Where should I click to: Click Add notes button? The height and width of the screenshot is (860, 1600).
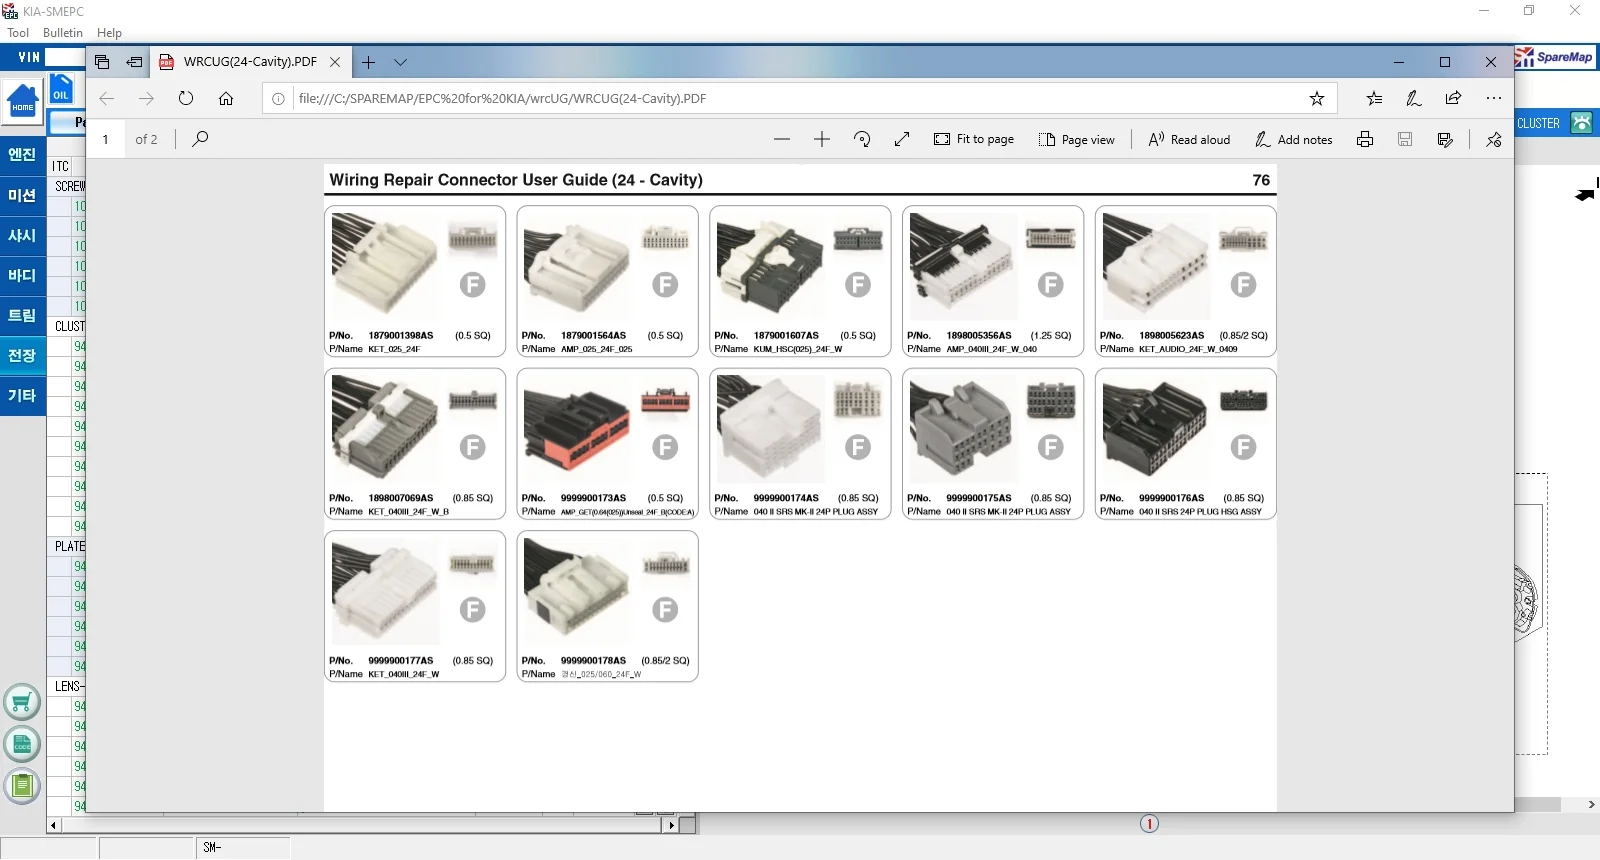1294,139
